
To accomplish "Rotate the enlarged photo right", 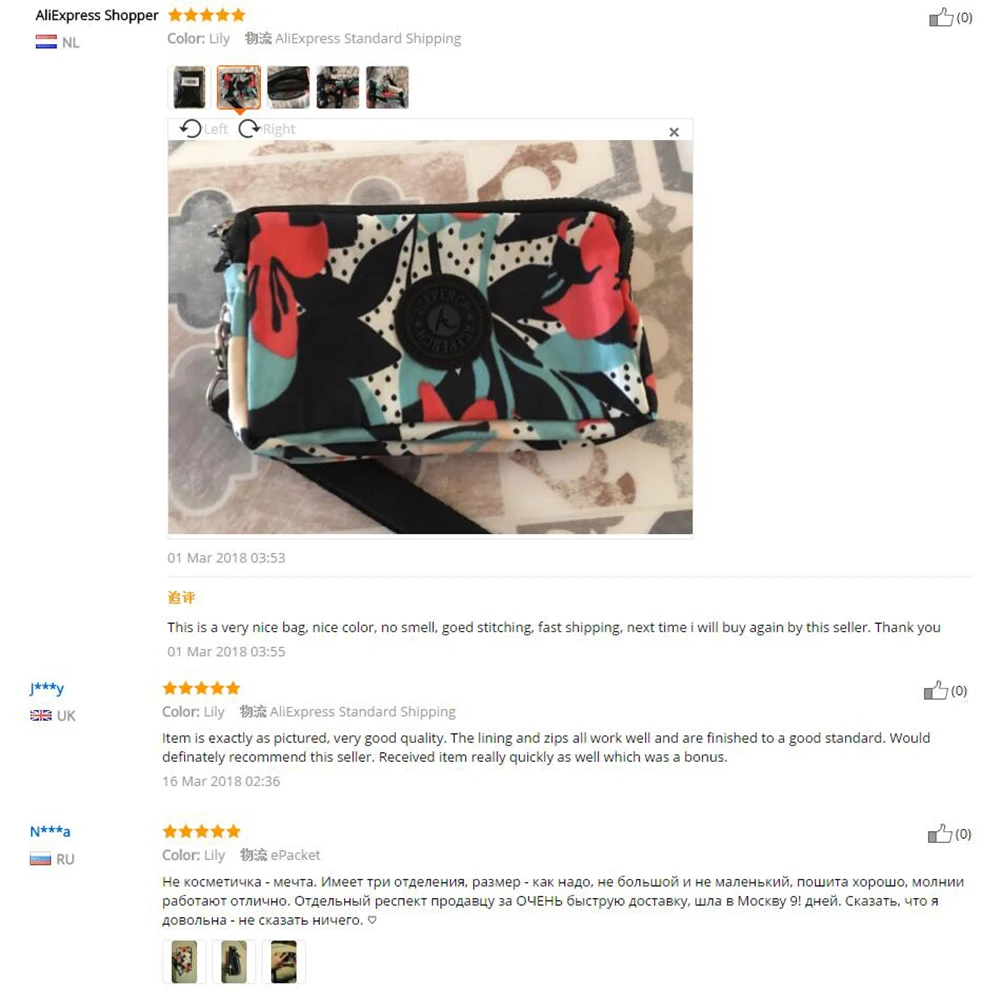I will click(267, 129).
